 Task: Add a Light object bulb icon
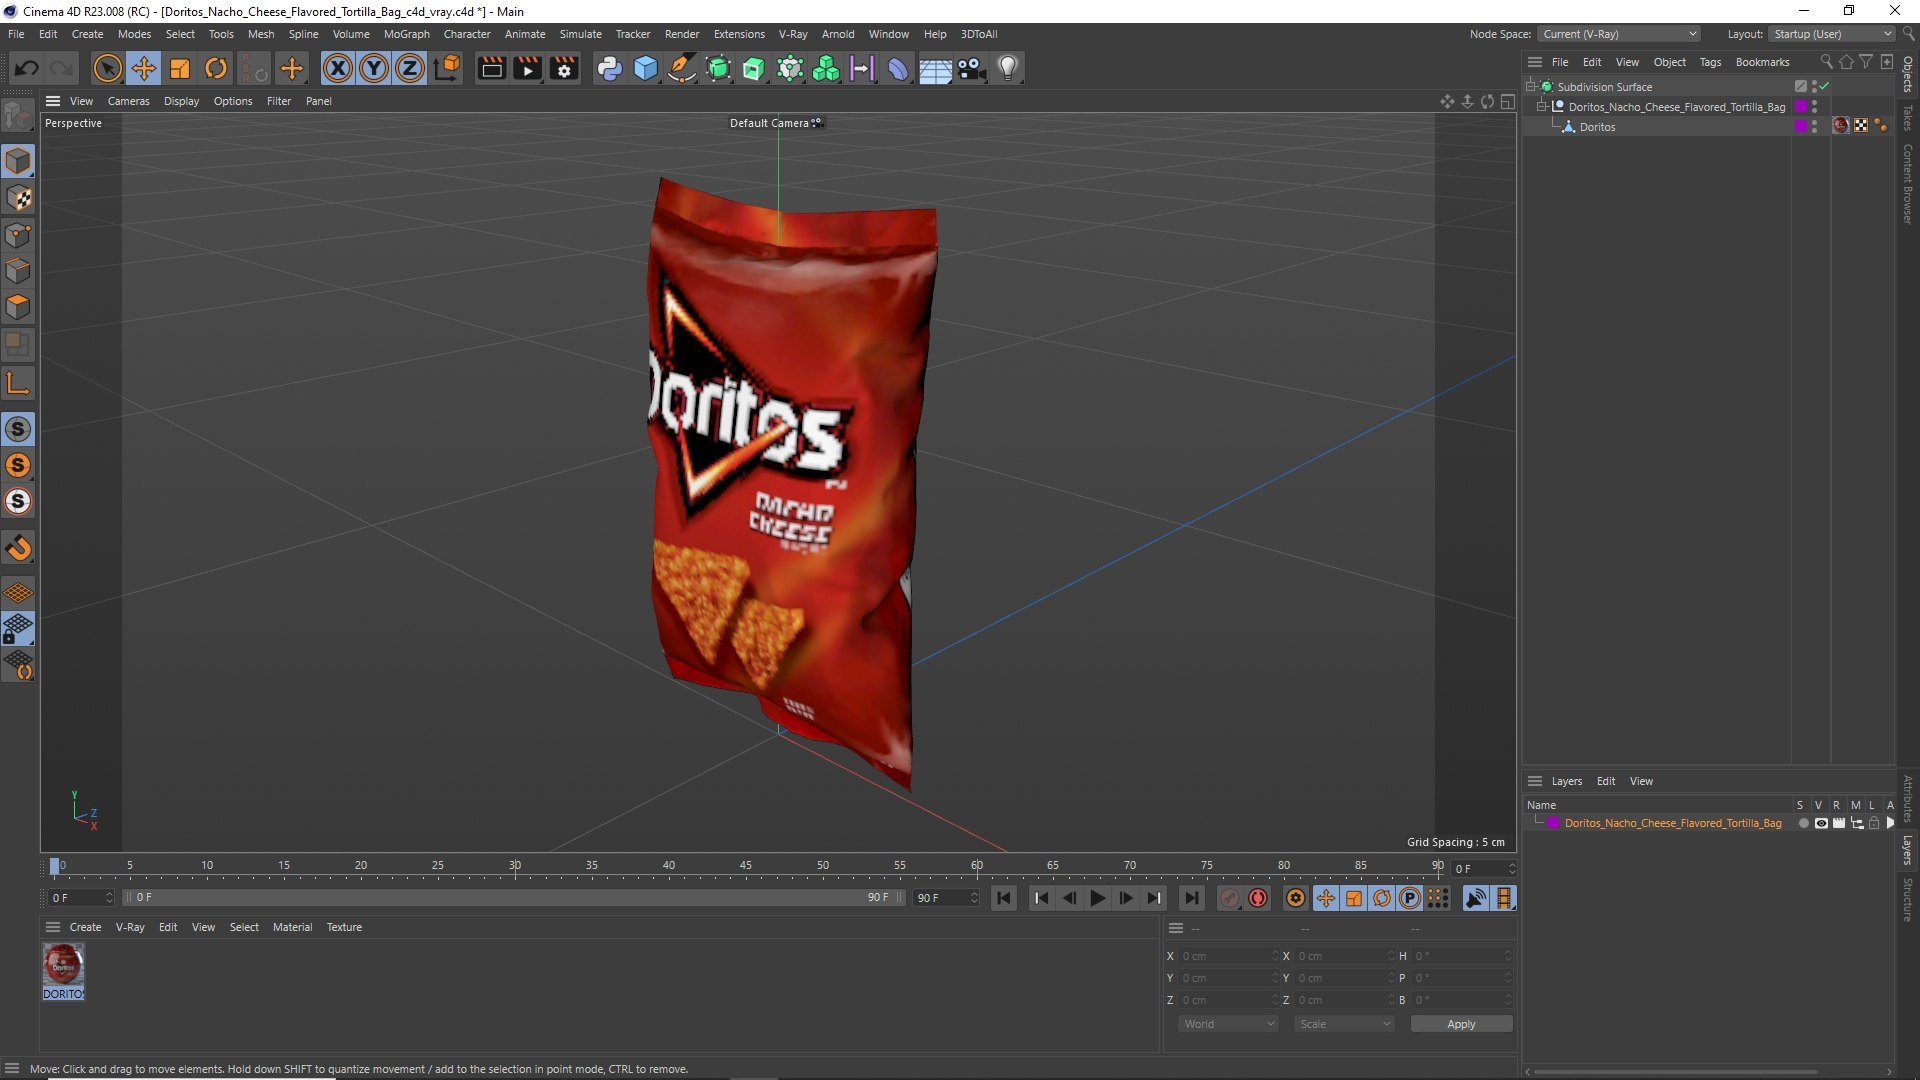coord(1008,68)
